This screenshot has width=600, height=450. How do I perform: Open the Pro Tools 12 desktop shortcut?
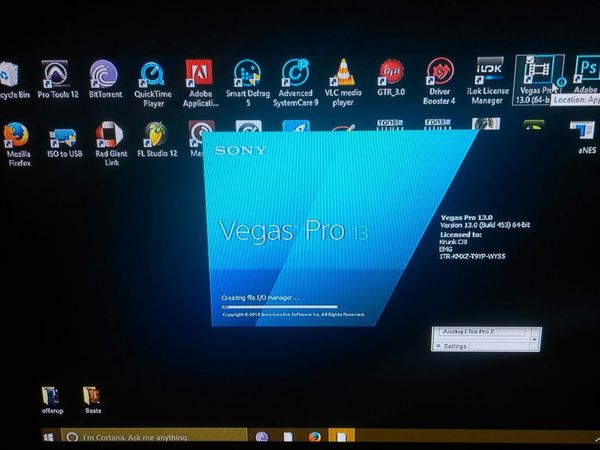click(57, 80)
